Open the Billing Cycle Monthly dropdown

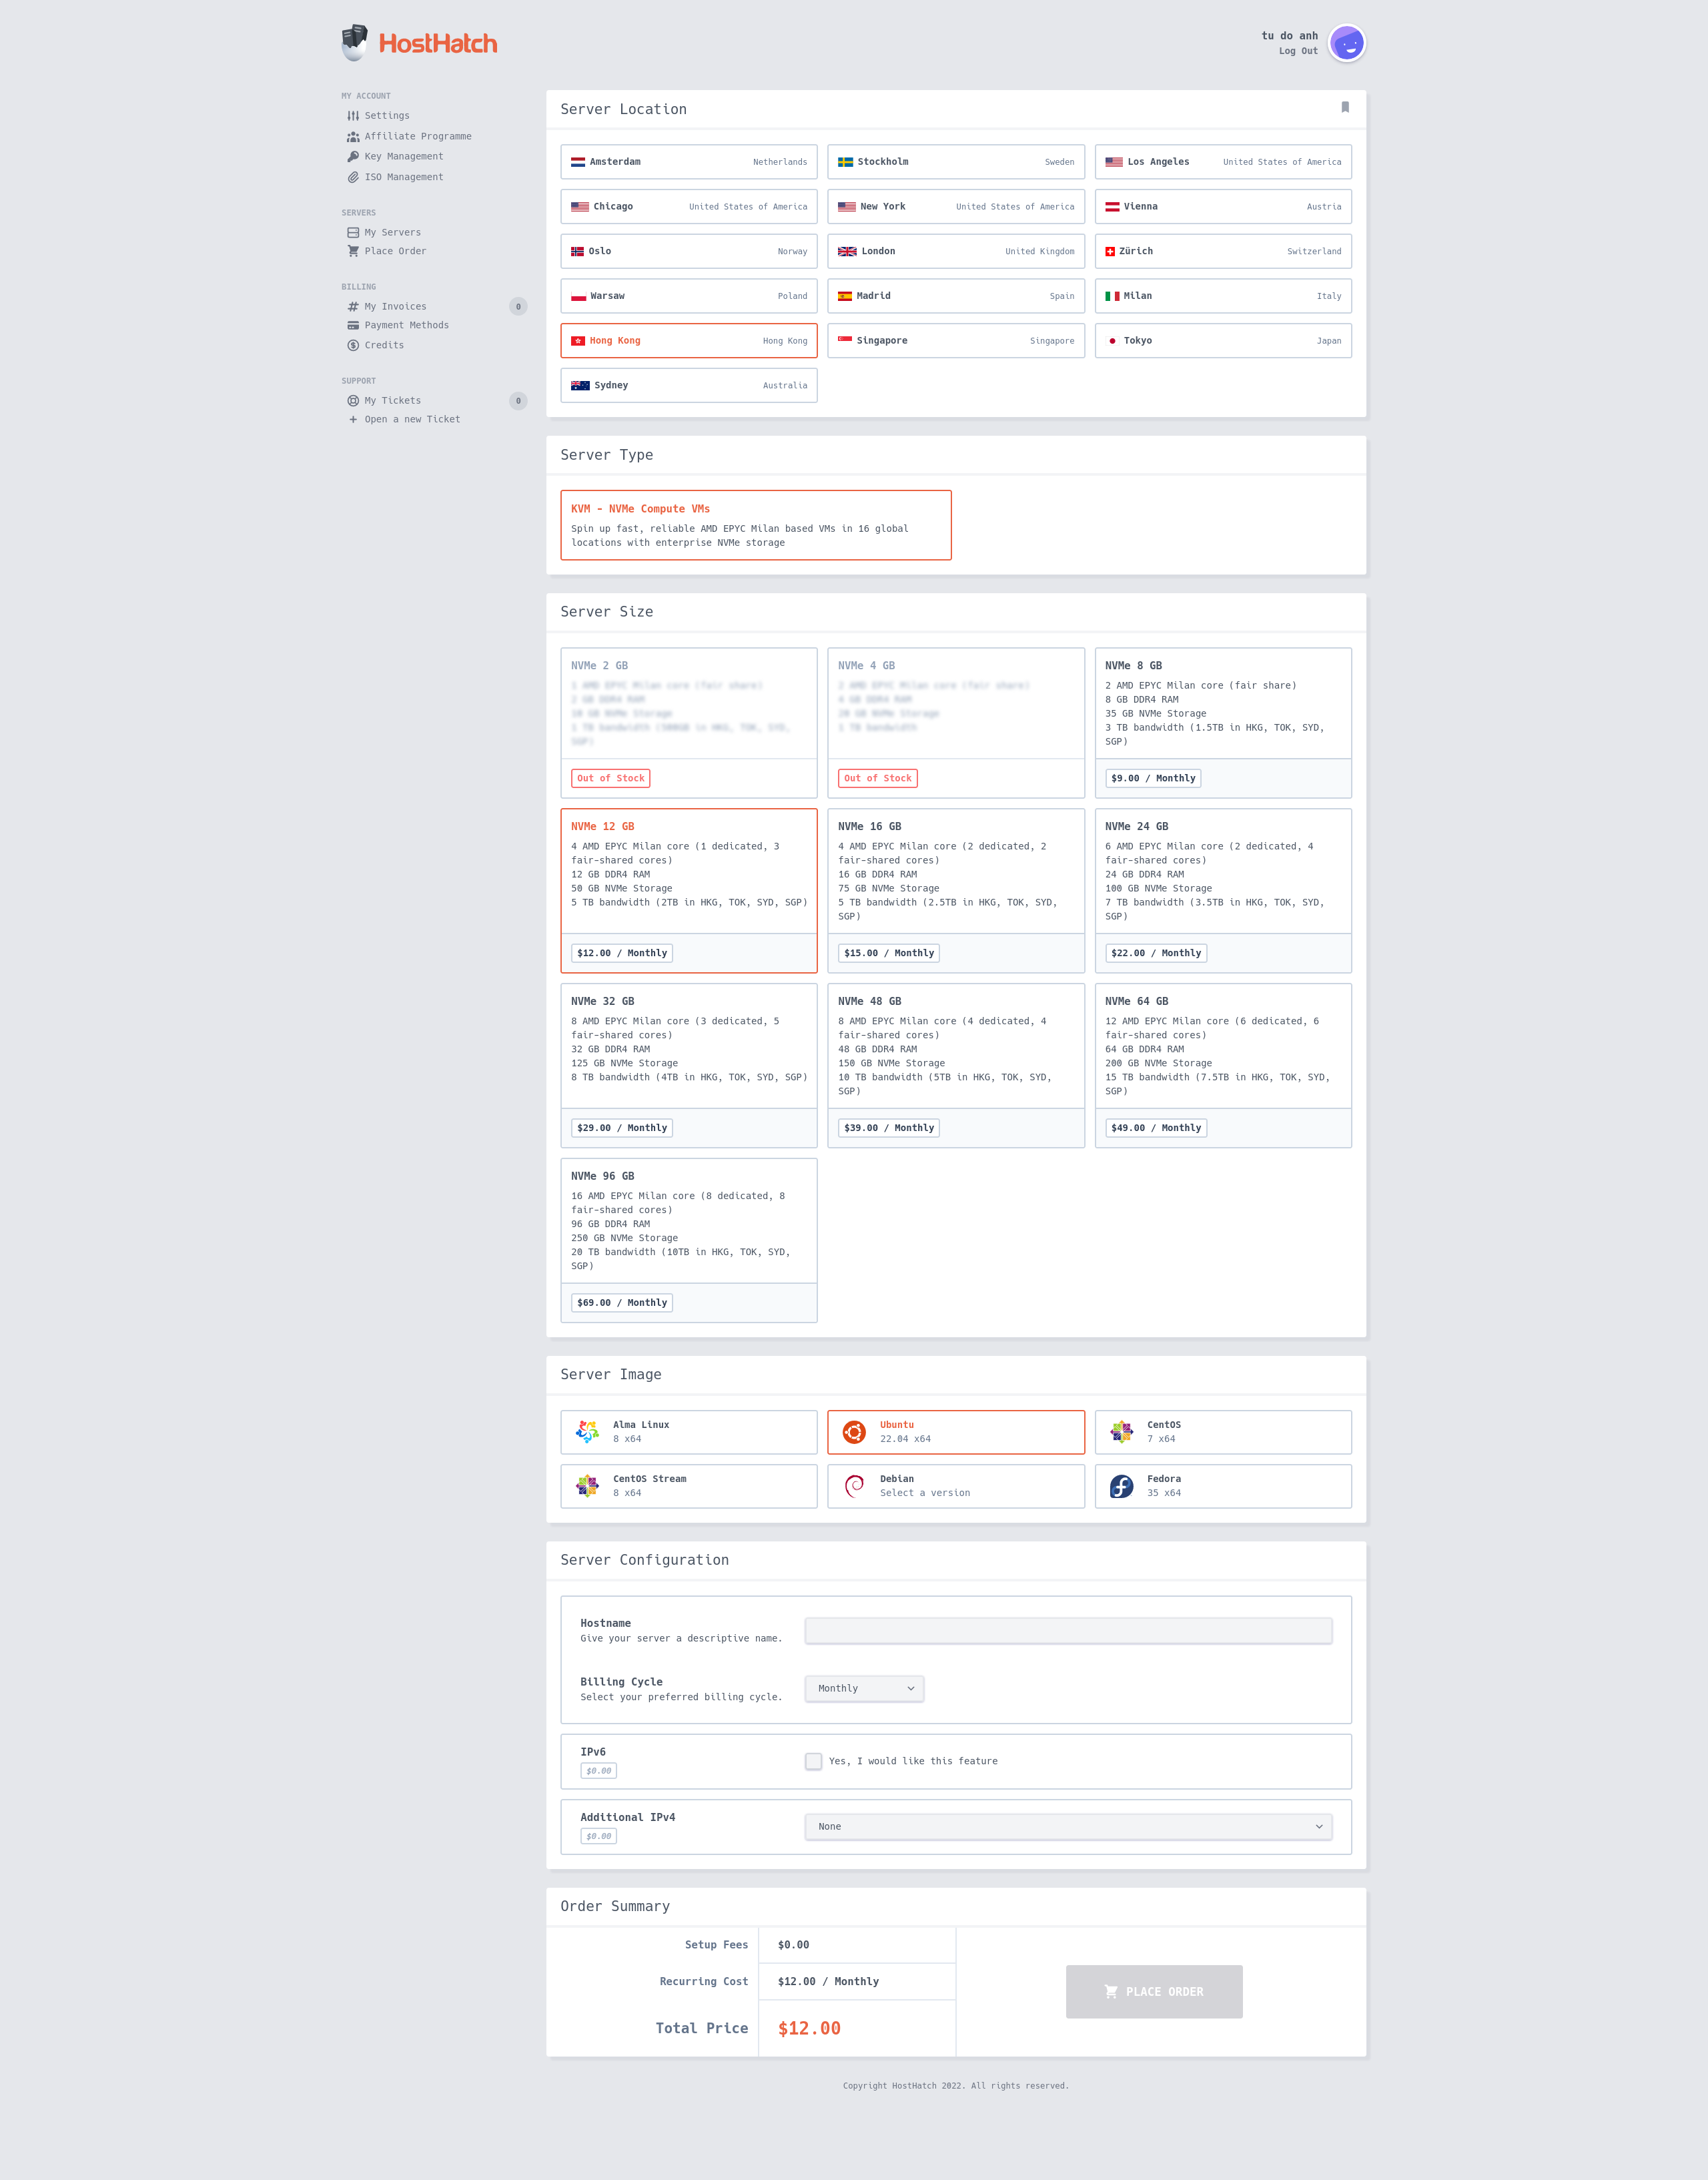click(864, 1688)
